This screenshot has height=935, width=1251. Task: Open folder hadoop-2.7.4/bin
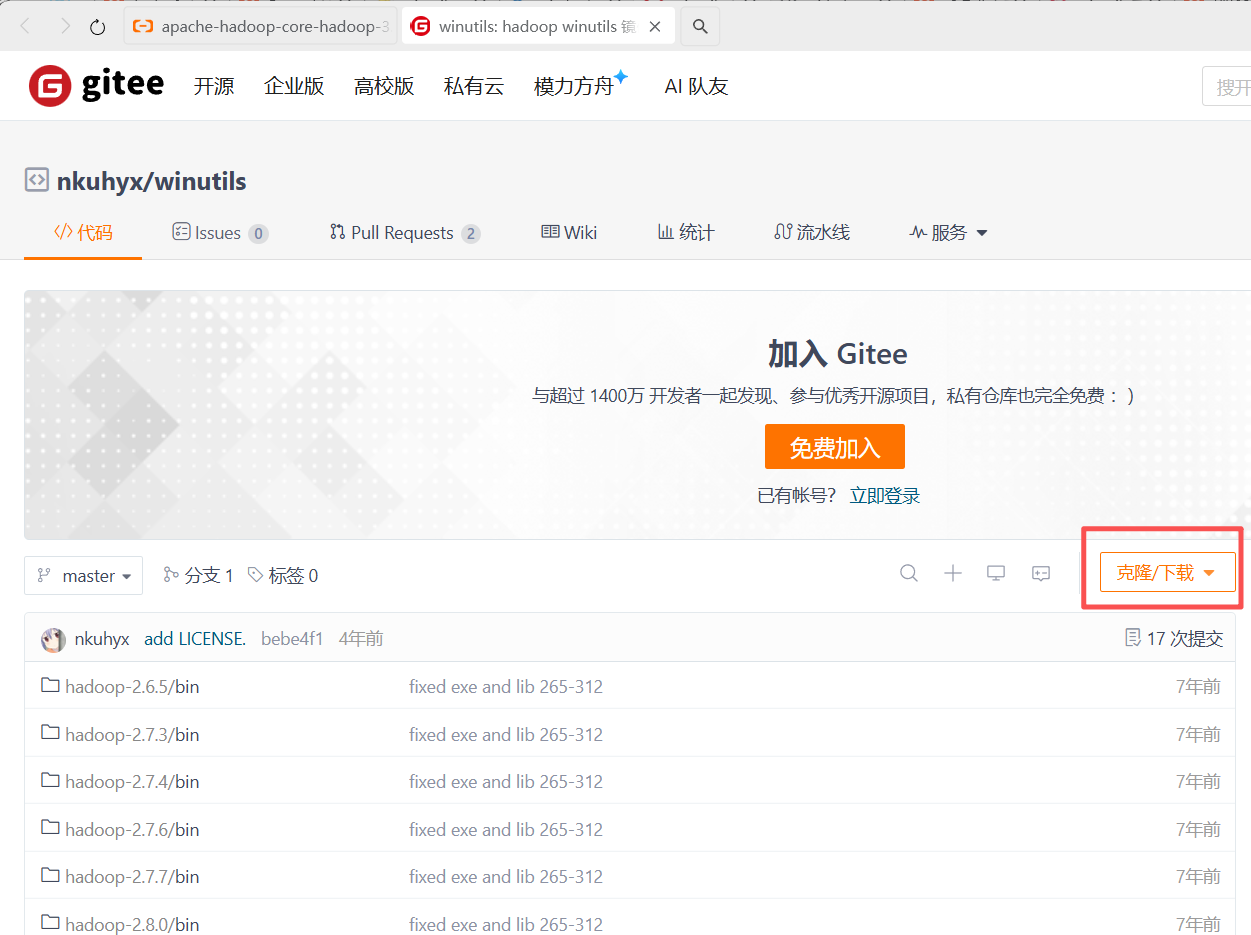(x=132, y=782)
